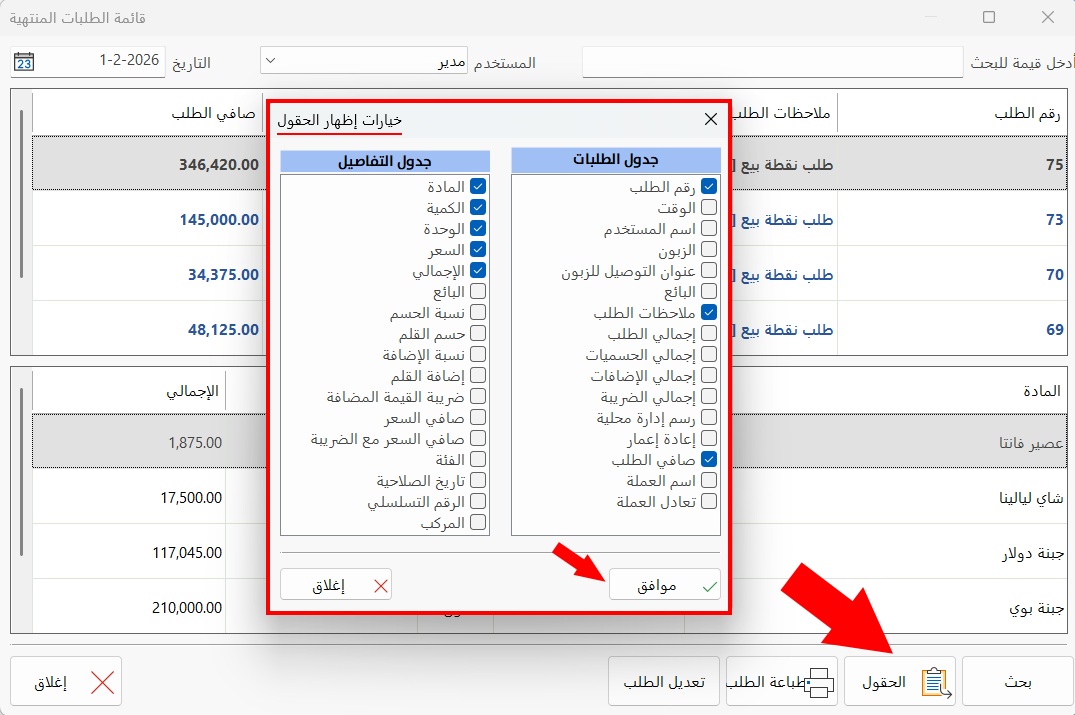Disable the صافي الطلب checkbox

click(x=708, y=458)
